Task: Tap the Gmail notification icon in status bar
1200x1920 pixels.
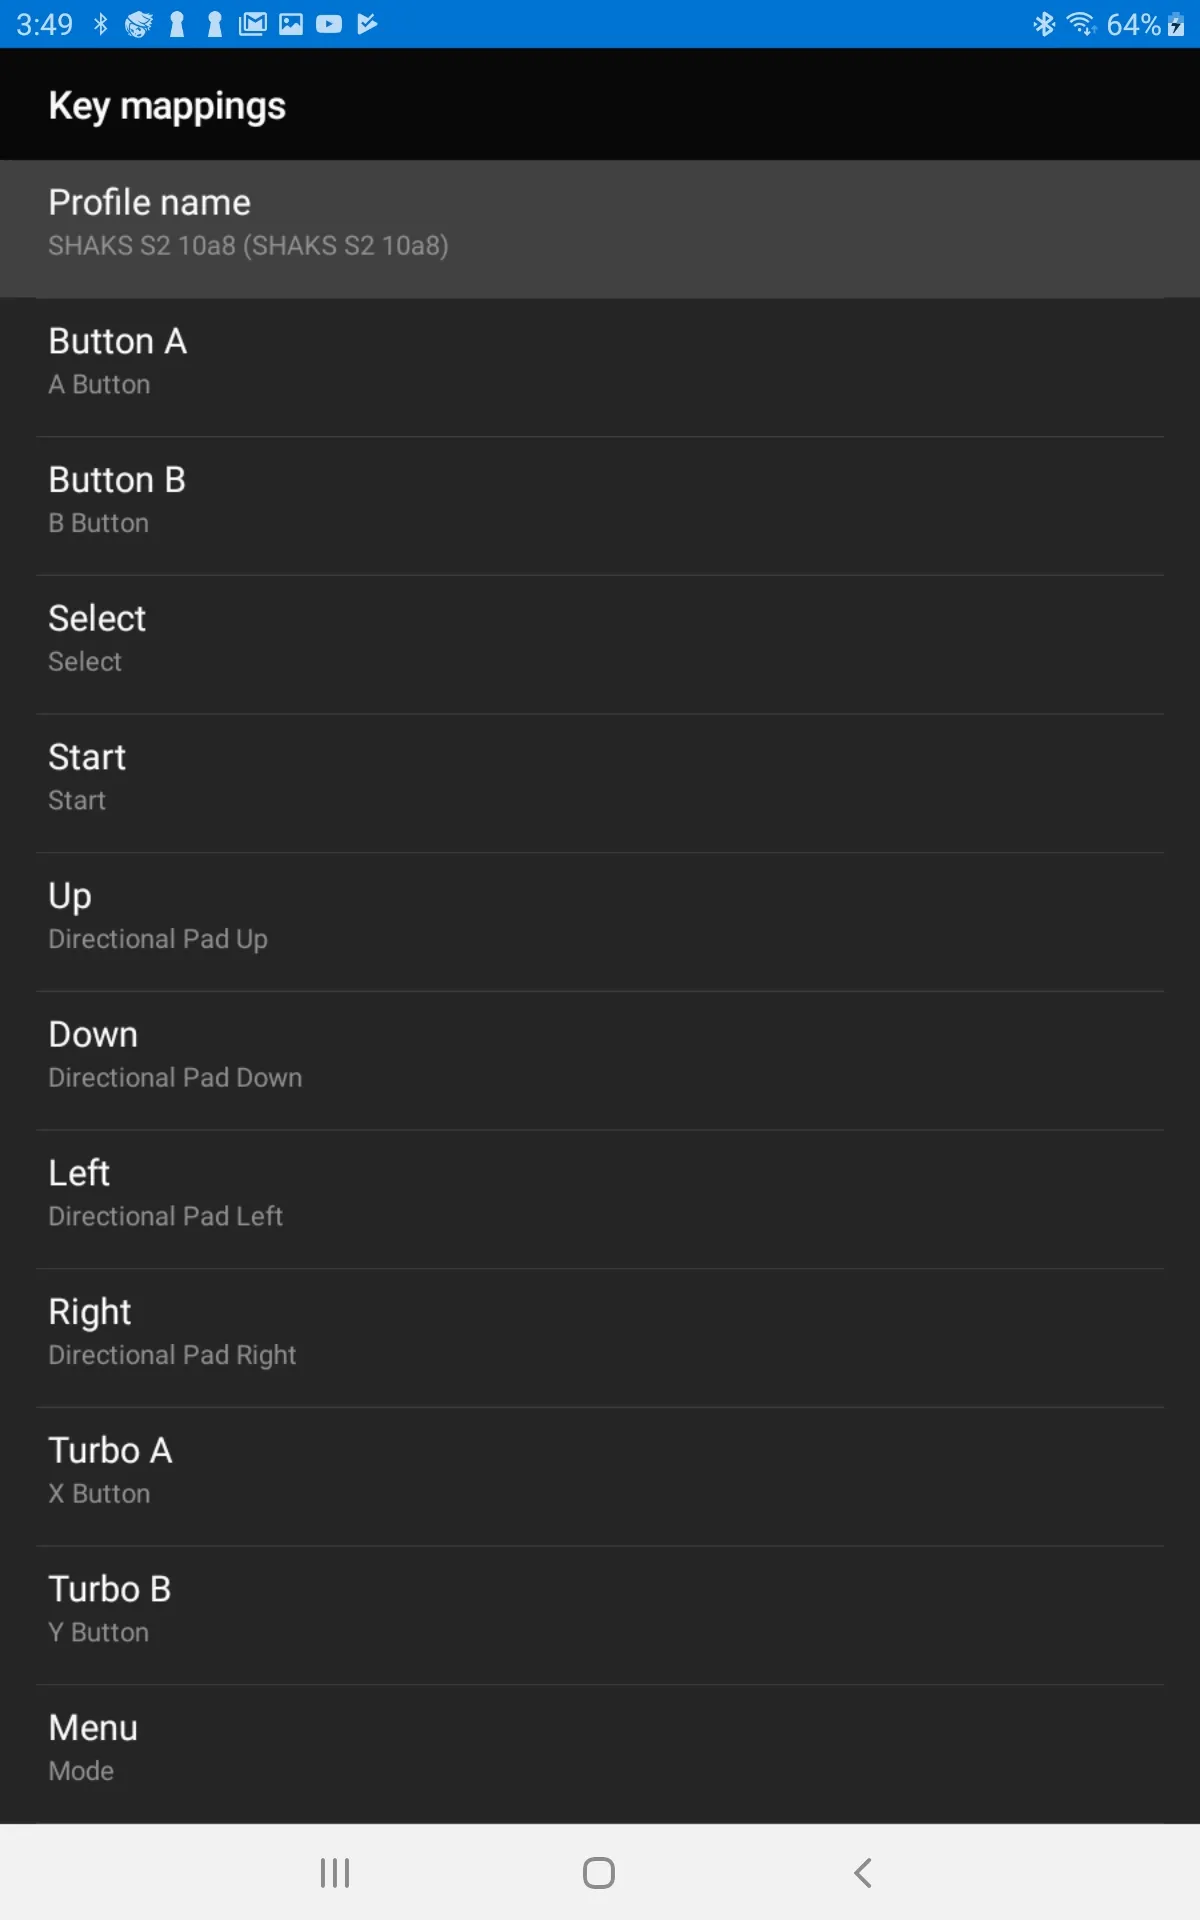Action: (253, 24)
